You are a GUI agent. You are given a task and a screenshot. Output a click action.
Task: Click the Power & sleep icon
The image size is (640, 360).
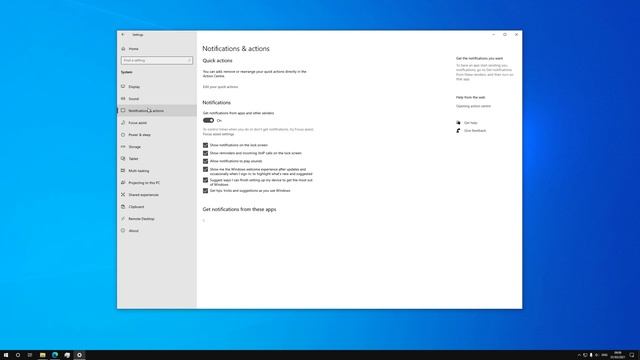point(123,135)
